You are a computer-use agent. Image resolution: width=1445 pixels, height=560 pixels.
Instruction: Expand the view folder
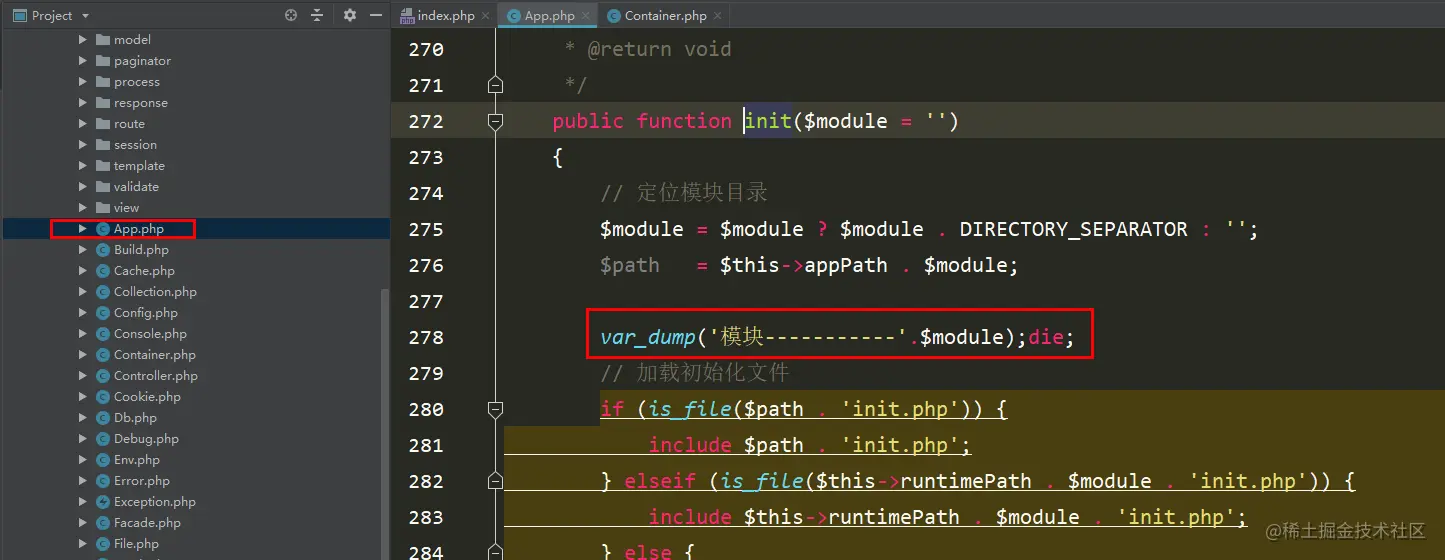pos(83,208)
